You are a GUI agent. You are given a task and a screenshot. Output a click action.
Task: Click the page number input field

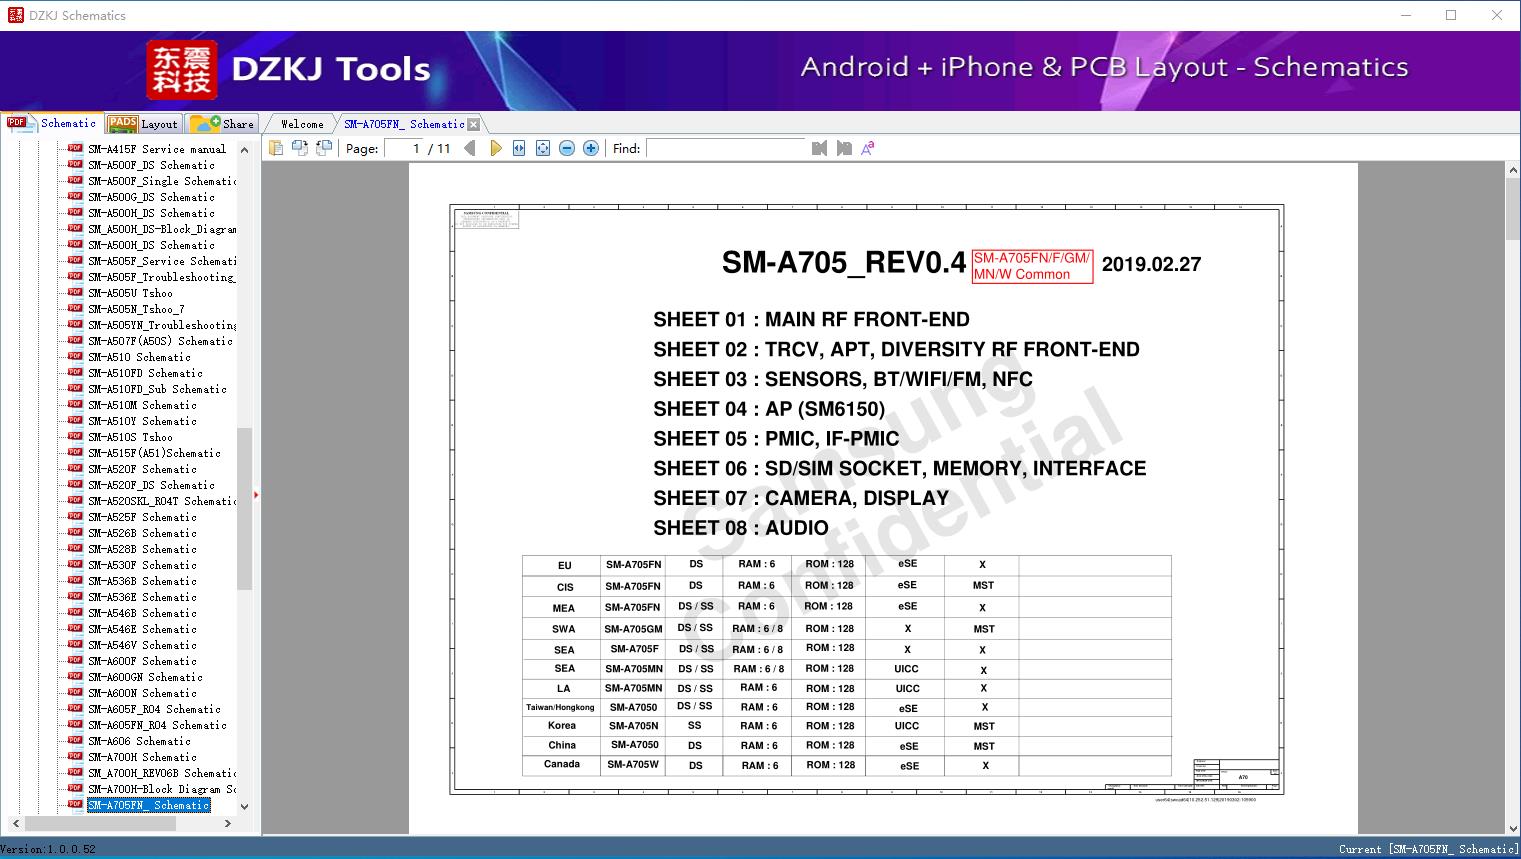[x=403, y=148]
